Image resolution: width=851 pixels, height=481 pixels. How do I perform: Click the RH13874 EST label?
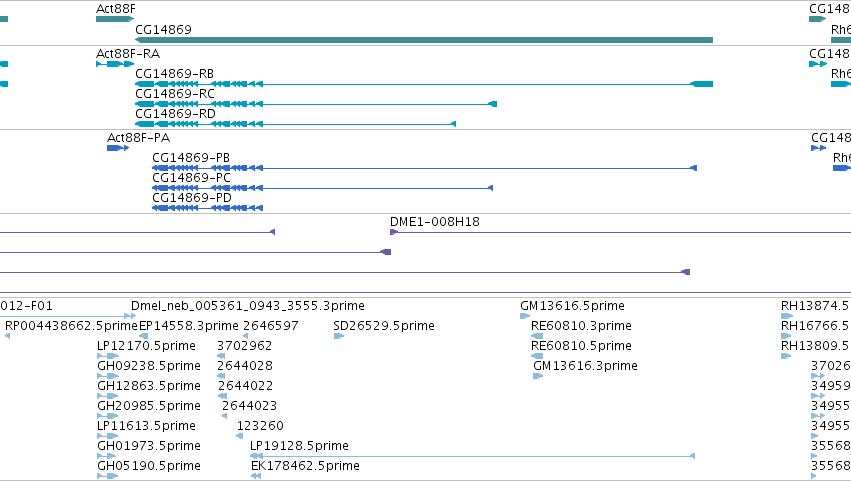pyautogui.click(x=816, y=306)
